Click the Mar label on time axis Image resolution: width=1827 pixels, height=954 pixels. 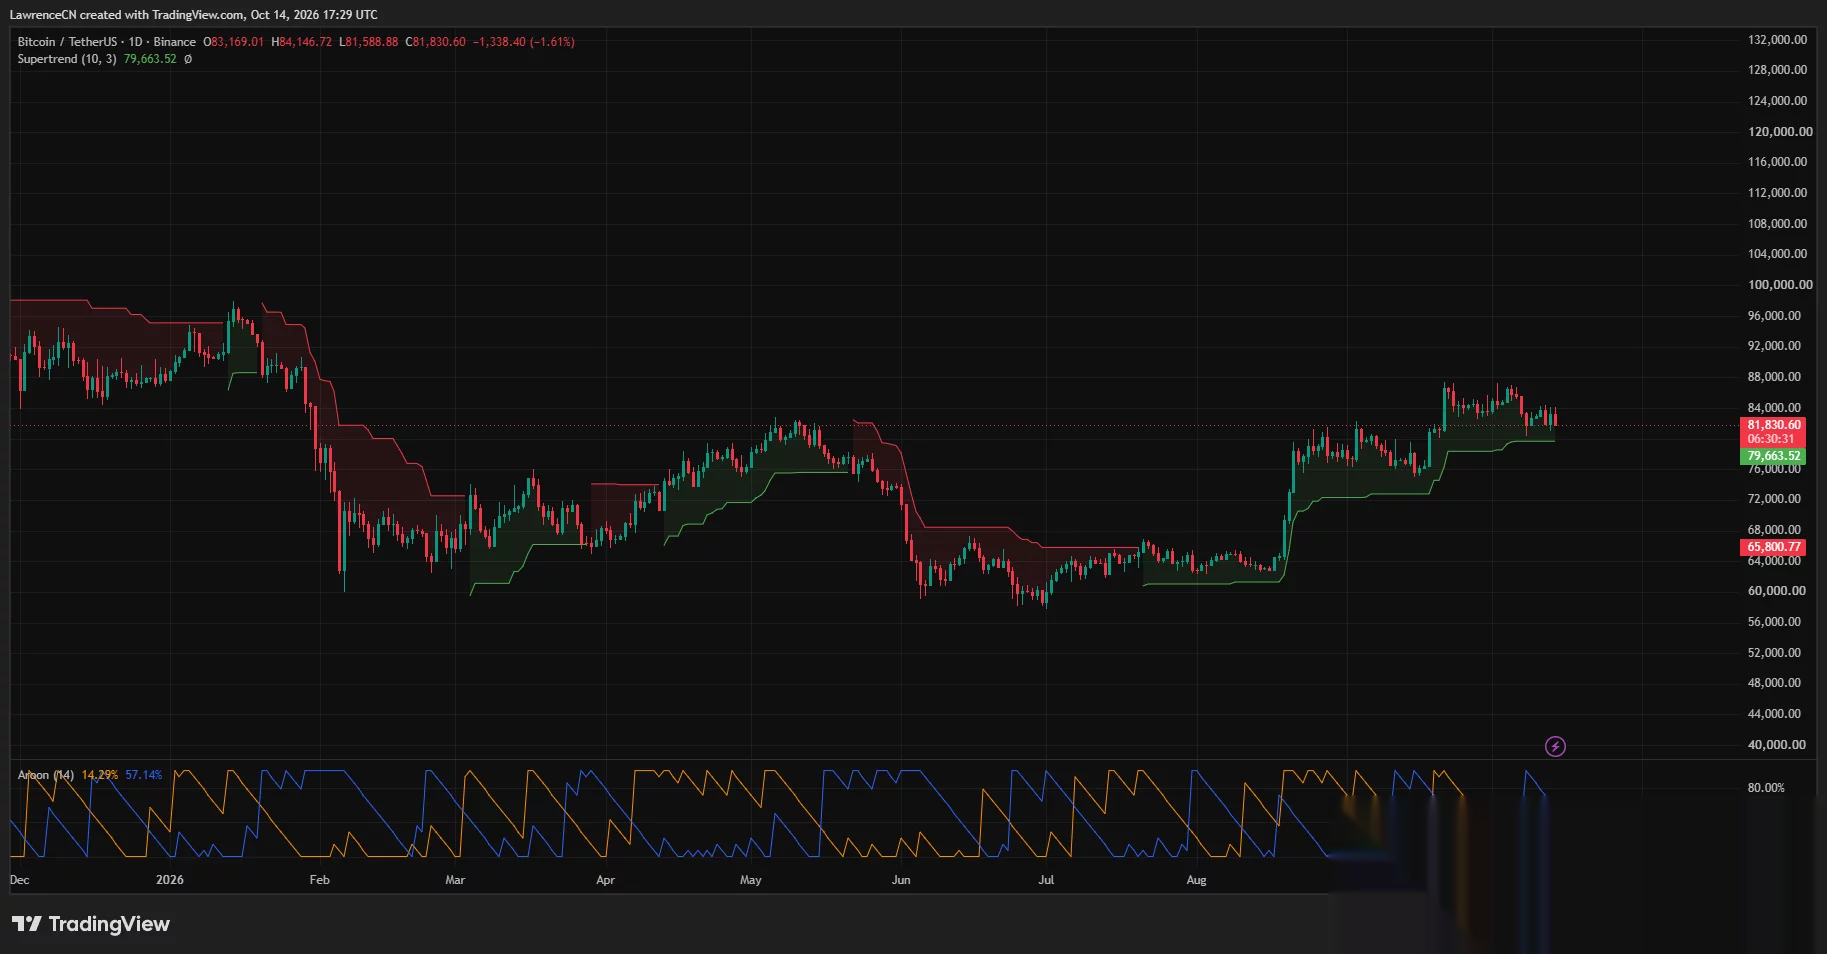(455, 880)
